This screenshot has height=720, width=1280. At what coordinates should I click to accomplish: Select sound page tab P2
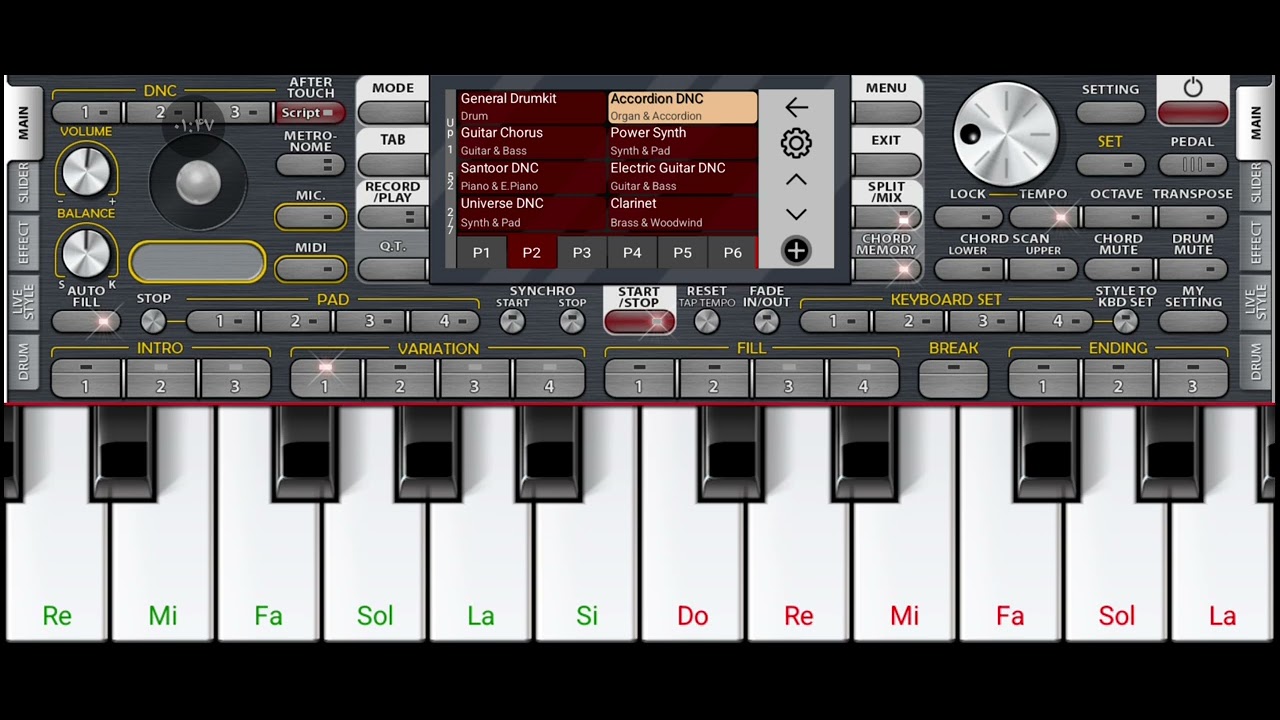point(532,253)
